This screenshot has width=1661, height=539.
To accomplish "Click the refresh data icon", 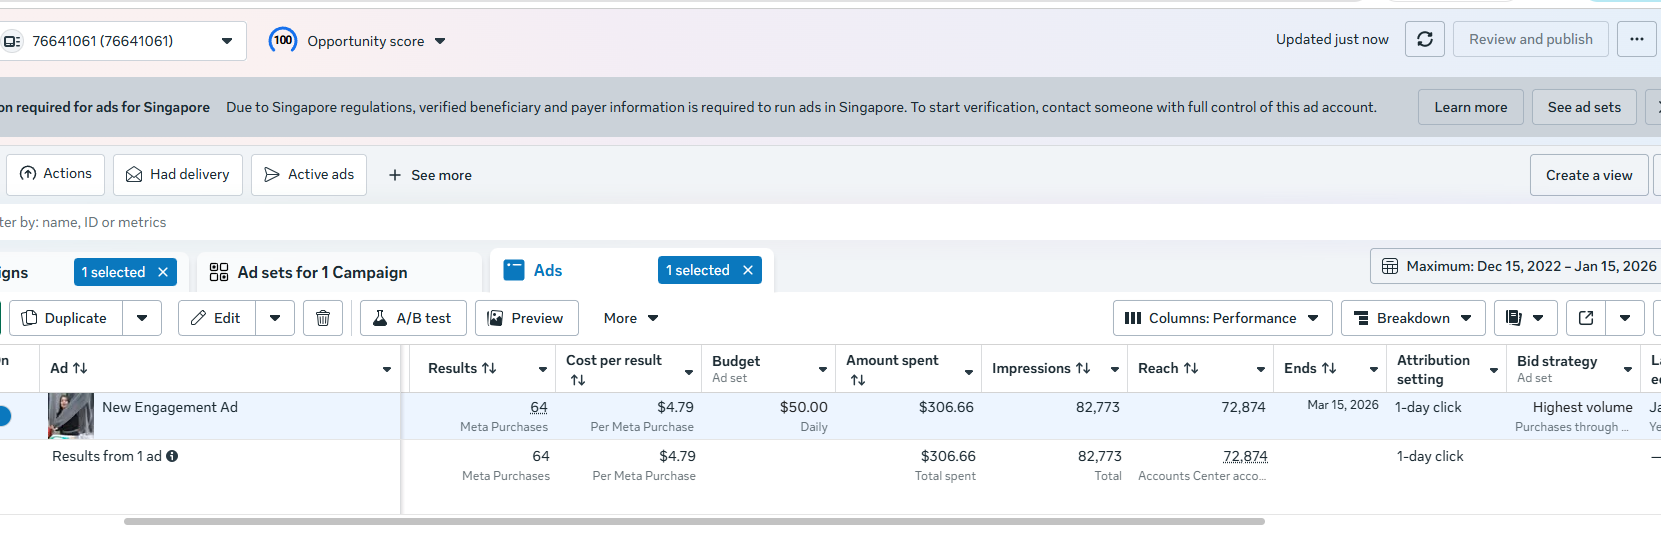I will click(1425, 40).
